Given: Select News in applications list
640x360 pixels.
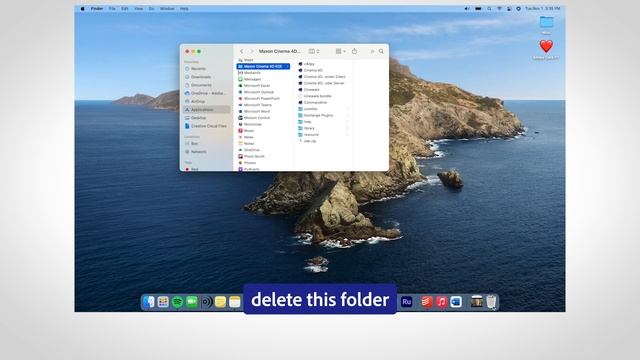Looking at the screenshot, I should [x=248, y=137].
